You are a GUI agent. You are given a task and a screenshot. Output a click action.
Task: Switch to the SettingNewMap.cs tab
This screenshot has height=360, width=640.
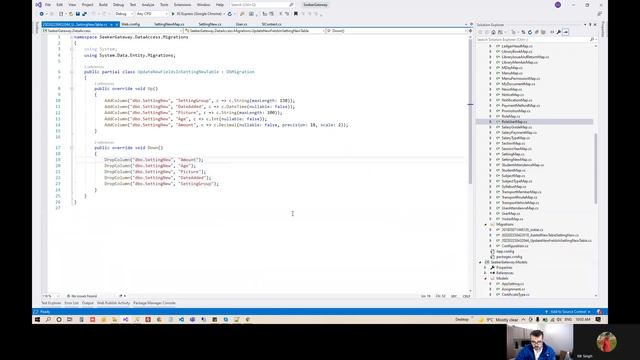(169, 24)
